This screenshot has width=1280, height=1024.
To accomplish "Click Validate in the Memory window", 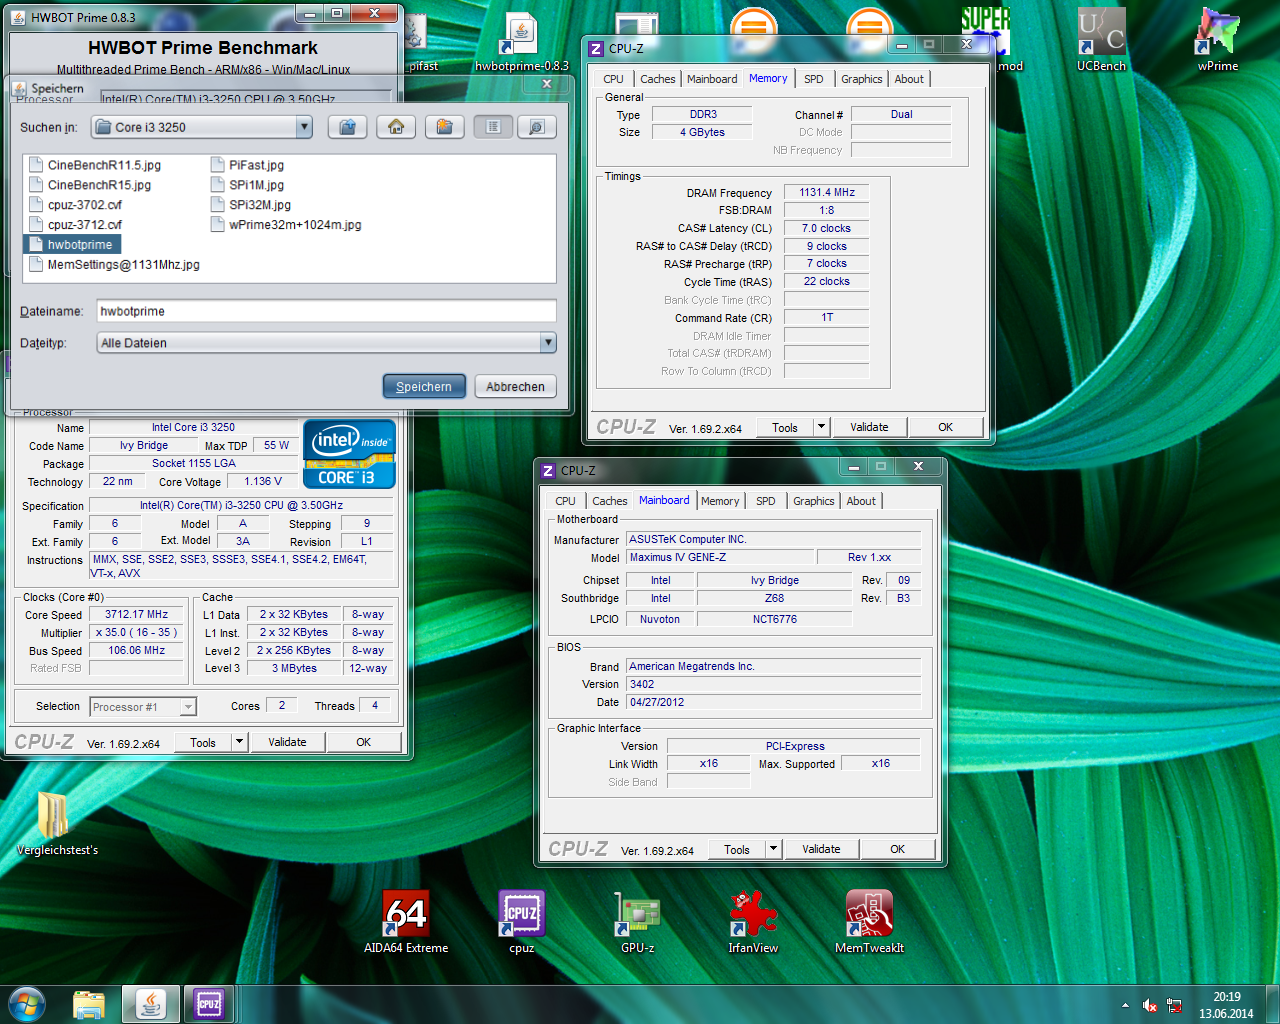I will [869, 427].
